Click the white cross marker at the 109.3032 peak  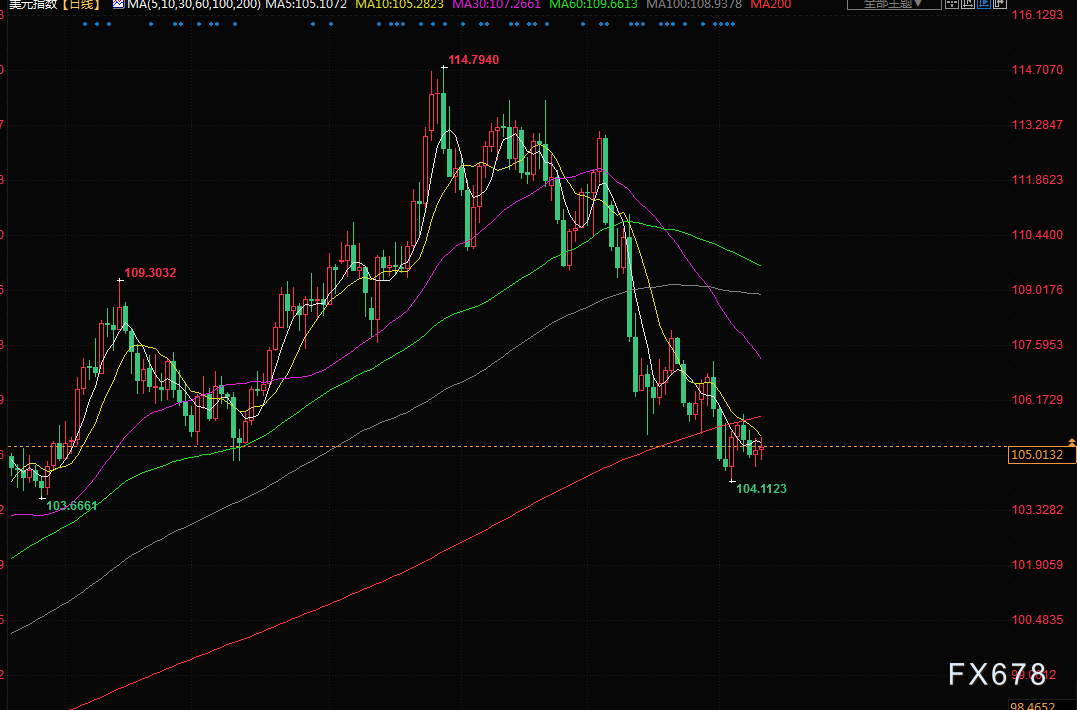(120, 280)
